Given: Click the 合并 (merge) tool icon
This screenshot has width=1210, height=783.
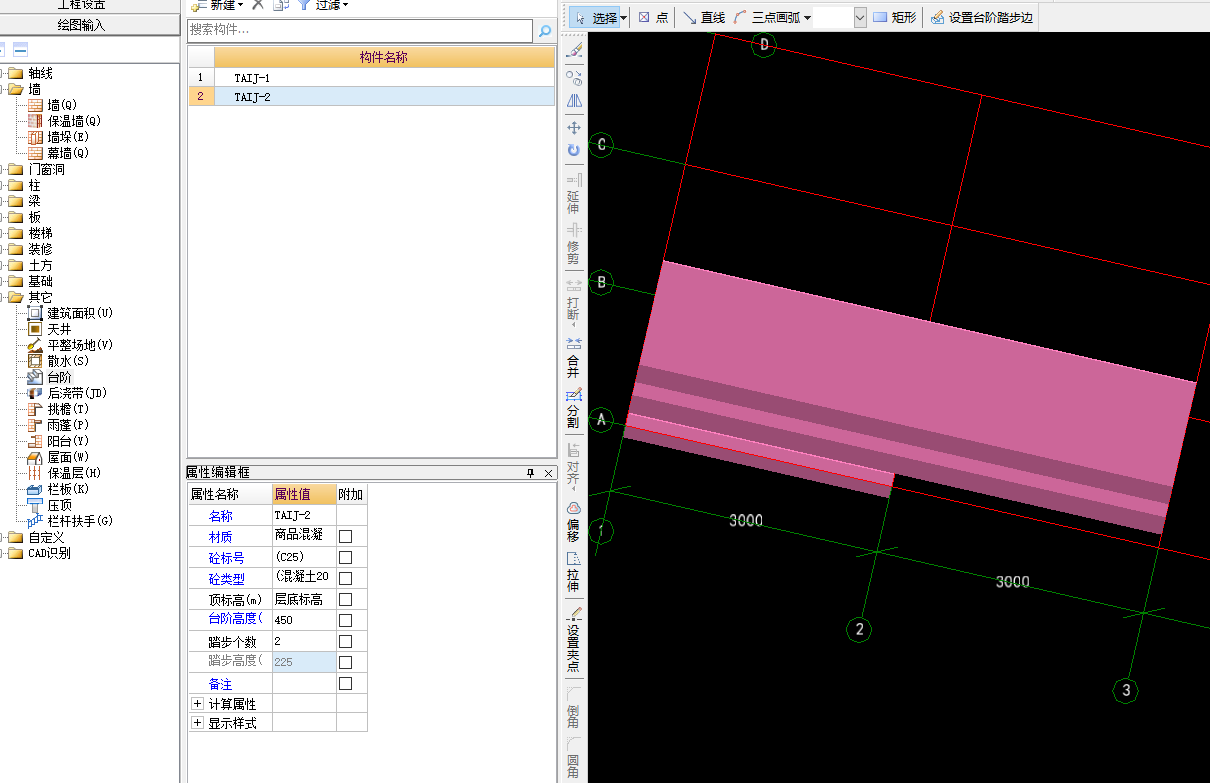Looking at the screenshot, I should 573,357.
